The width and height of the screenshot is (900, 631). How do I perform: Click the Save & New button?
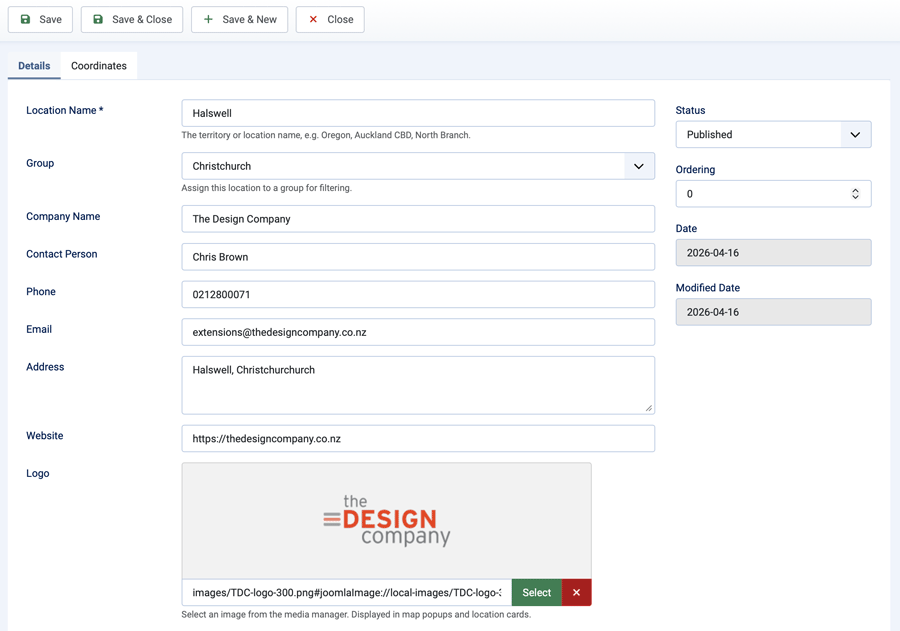[240, 19]
